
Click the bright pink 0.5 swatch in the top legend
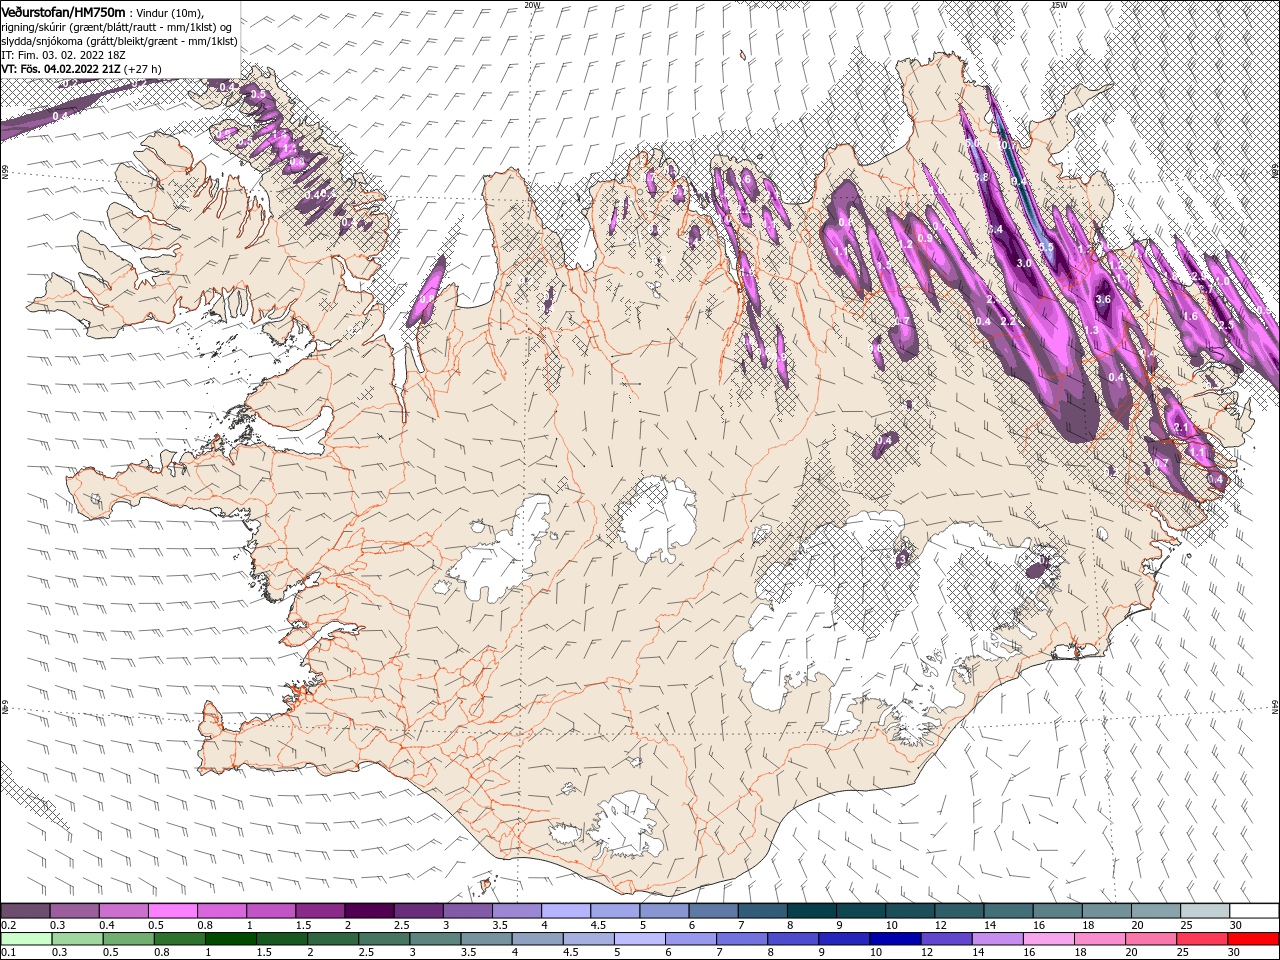(x=172, y=911)
